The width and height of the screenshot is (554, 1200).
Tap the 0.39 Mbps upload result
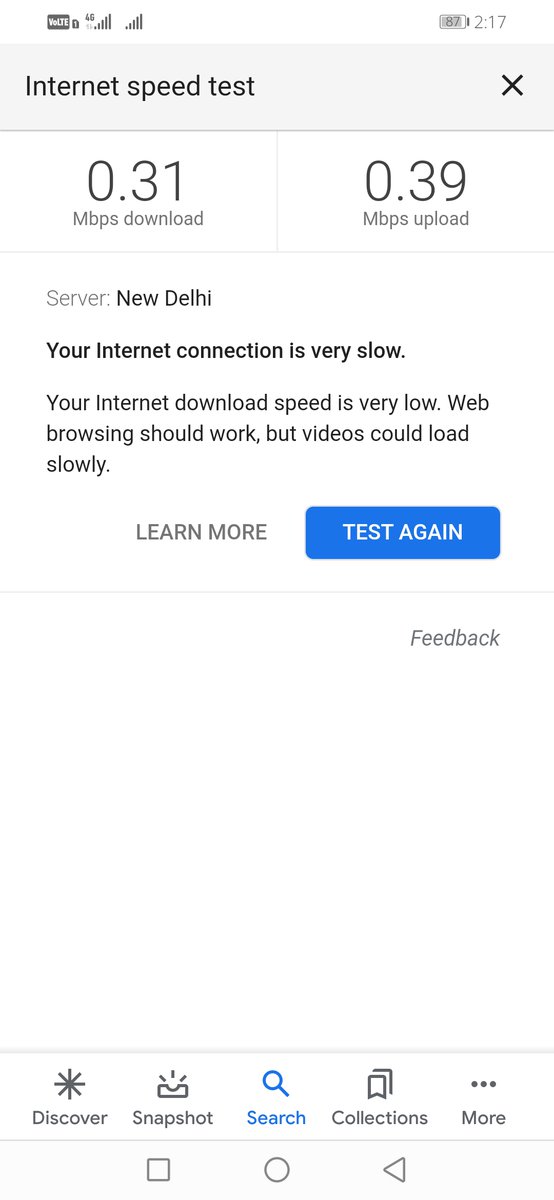[x=416, y=193]
